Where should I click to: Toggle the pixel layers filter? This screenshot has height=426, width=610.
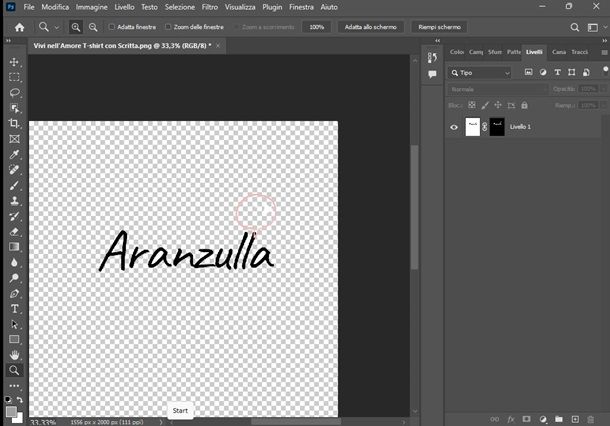[528, 72]
